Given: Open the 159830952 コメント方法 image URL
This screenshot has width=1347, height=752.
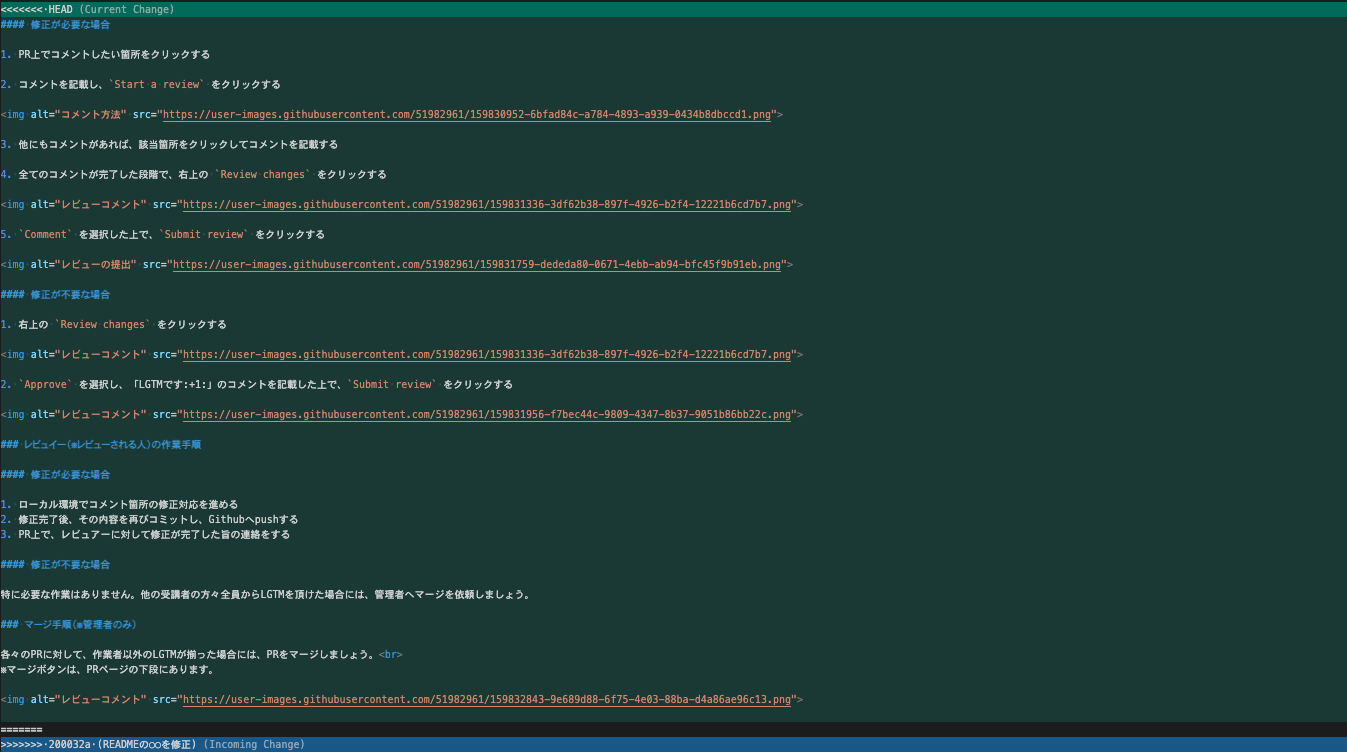Looking at the screenshot, I should [x=467, y=114].
